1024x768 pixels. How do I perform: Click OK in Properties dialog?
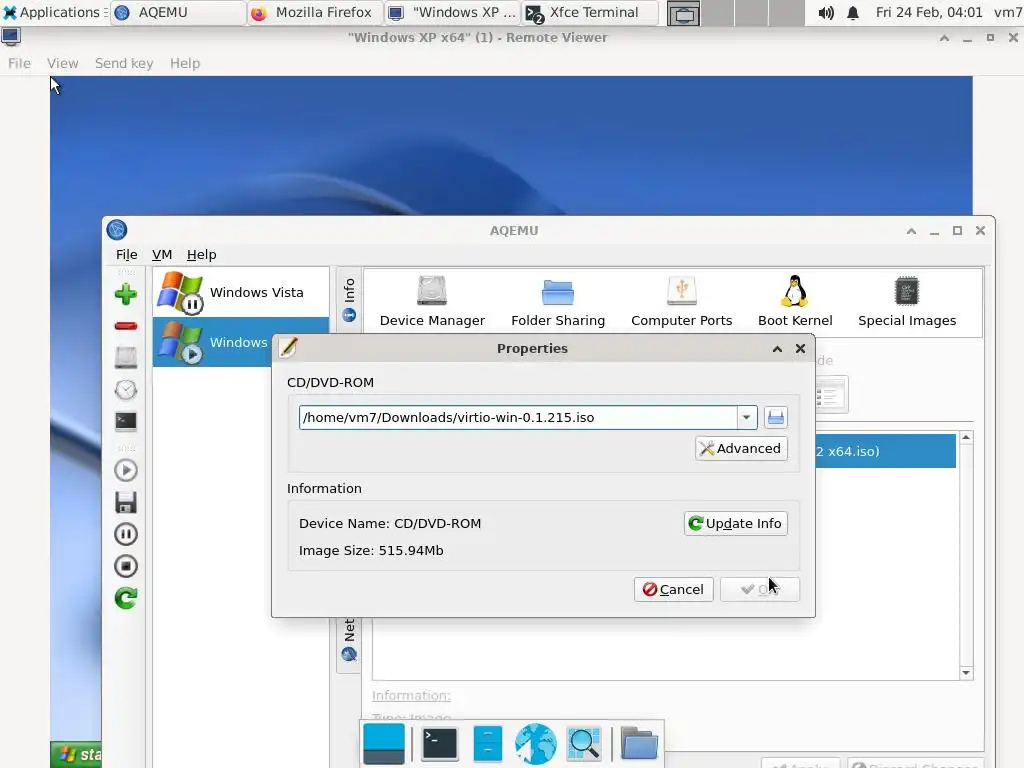coord(760,589)
